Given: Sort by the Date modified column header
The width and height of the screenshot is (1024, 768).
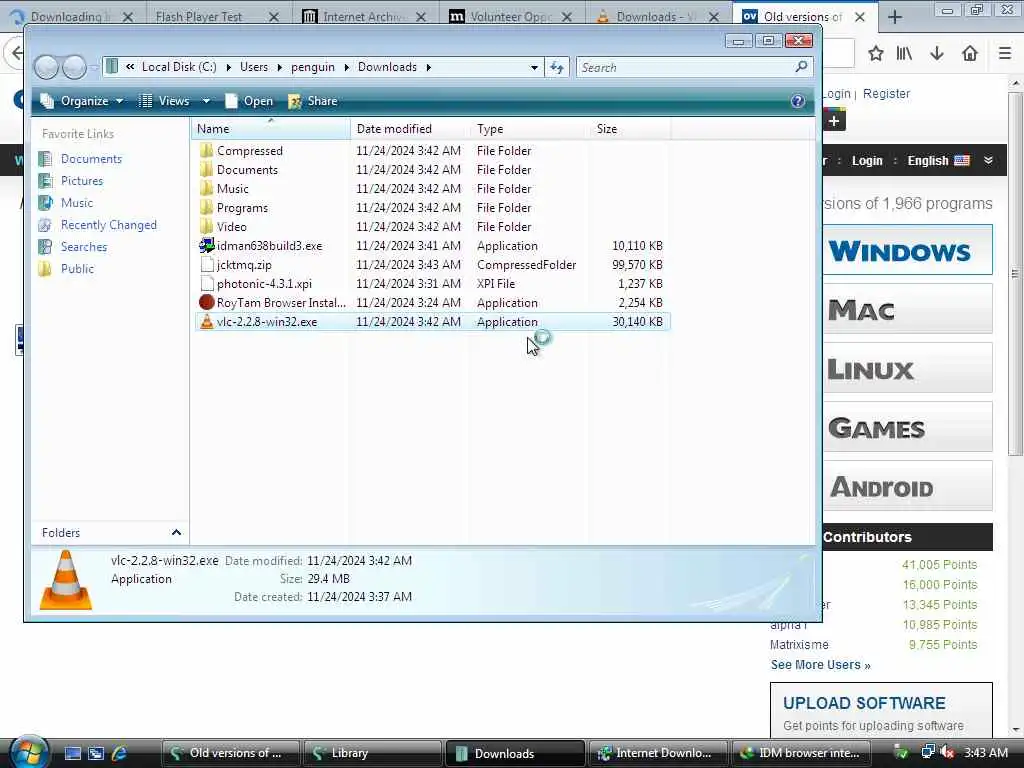Looking at the screenshot, I should coord(410,129).
